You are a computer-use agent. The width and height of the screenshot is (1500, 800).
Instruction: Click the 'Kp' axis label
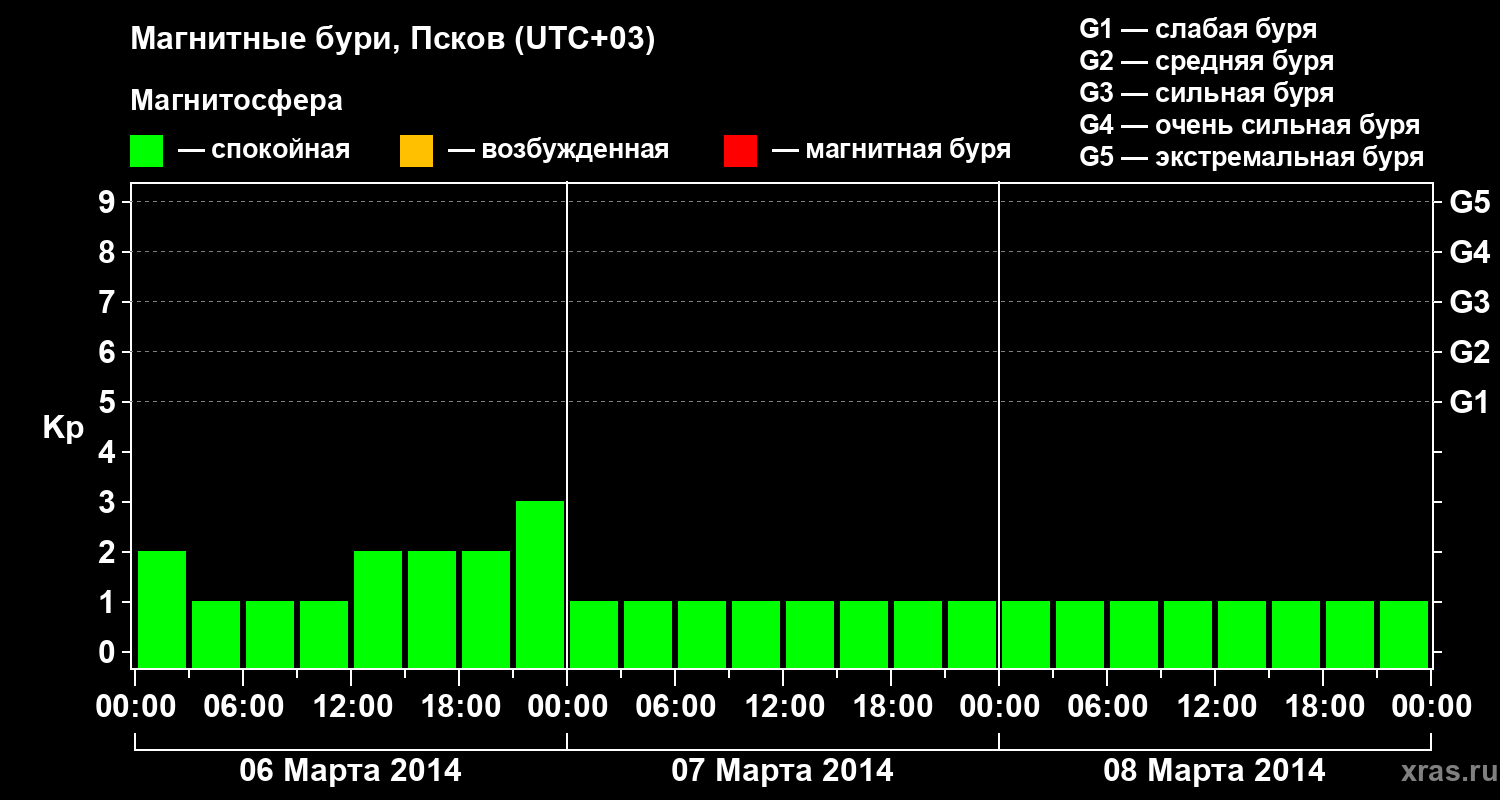(63, 428)
